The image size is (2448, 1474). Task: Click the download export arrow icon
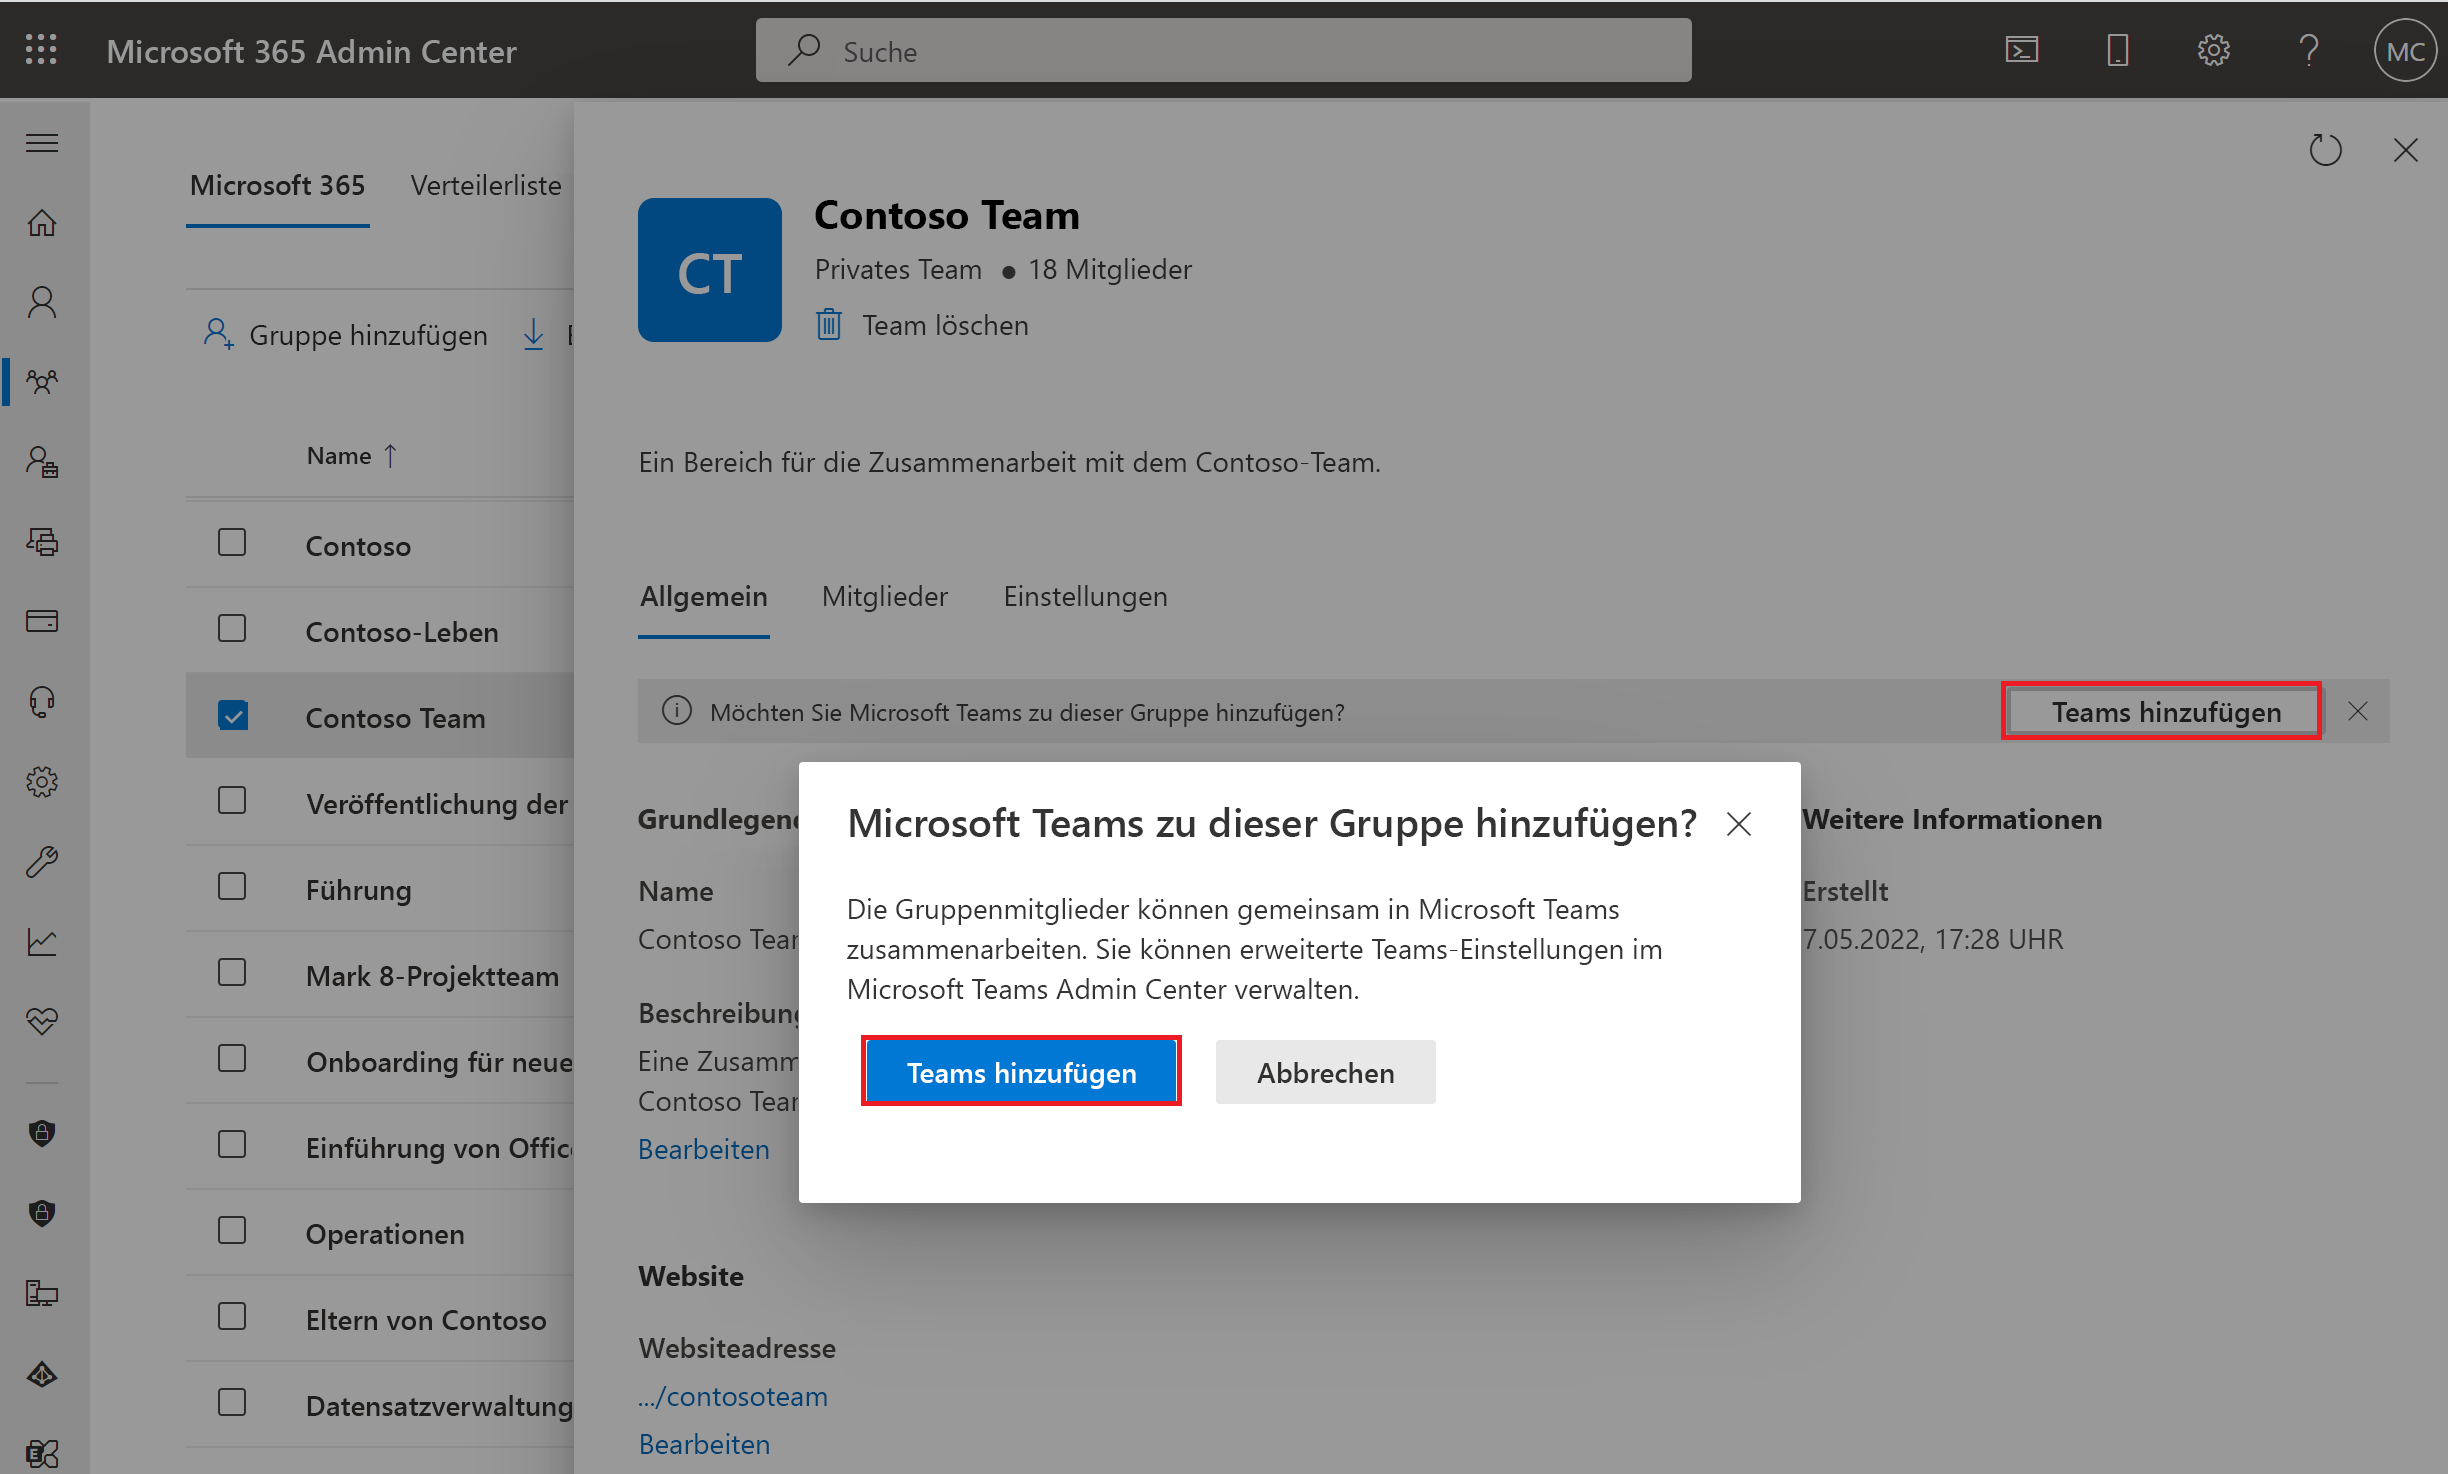533,334
